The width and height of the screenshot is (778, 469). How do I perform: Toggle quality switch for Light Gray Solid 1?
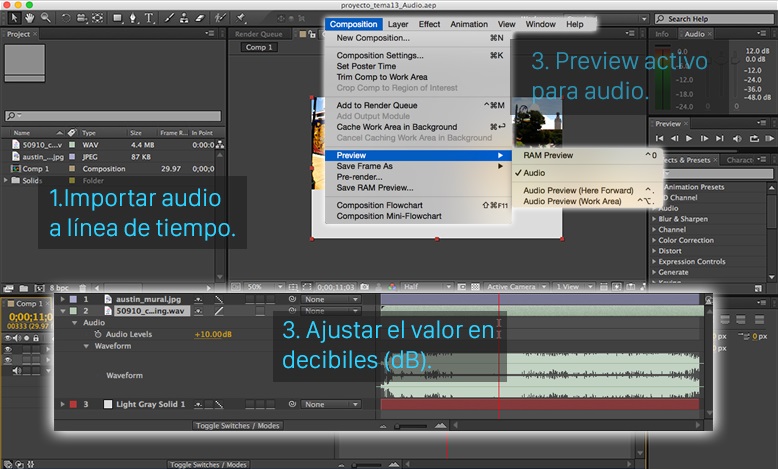coord(219,404)
